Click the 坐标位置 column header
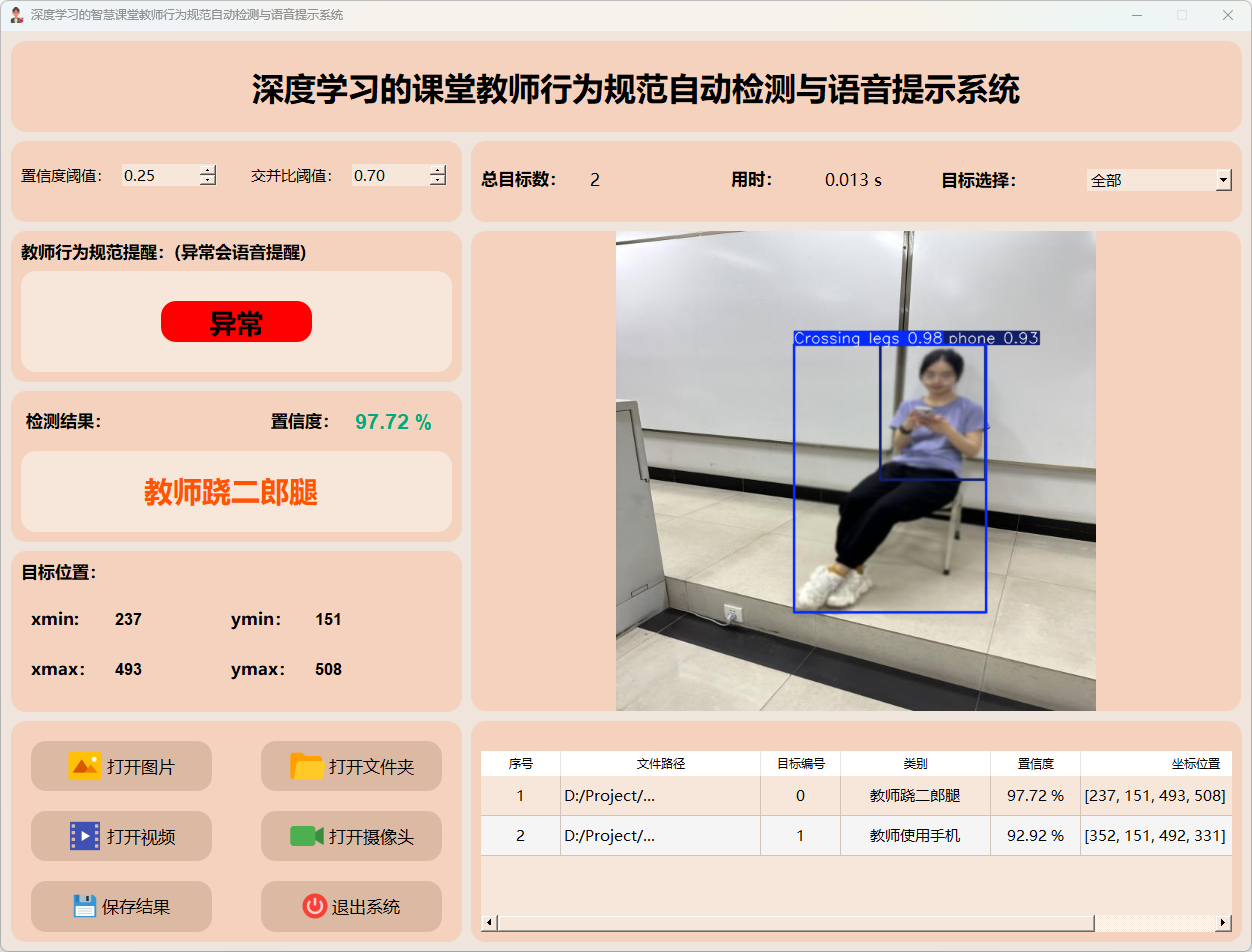The image size is (1252, 952). click(1156, 763)
